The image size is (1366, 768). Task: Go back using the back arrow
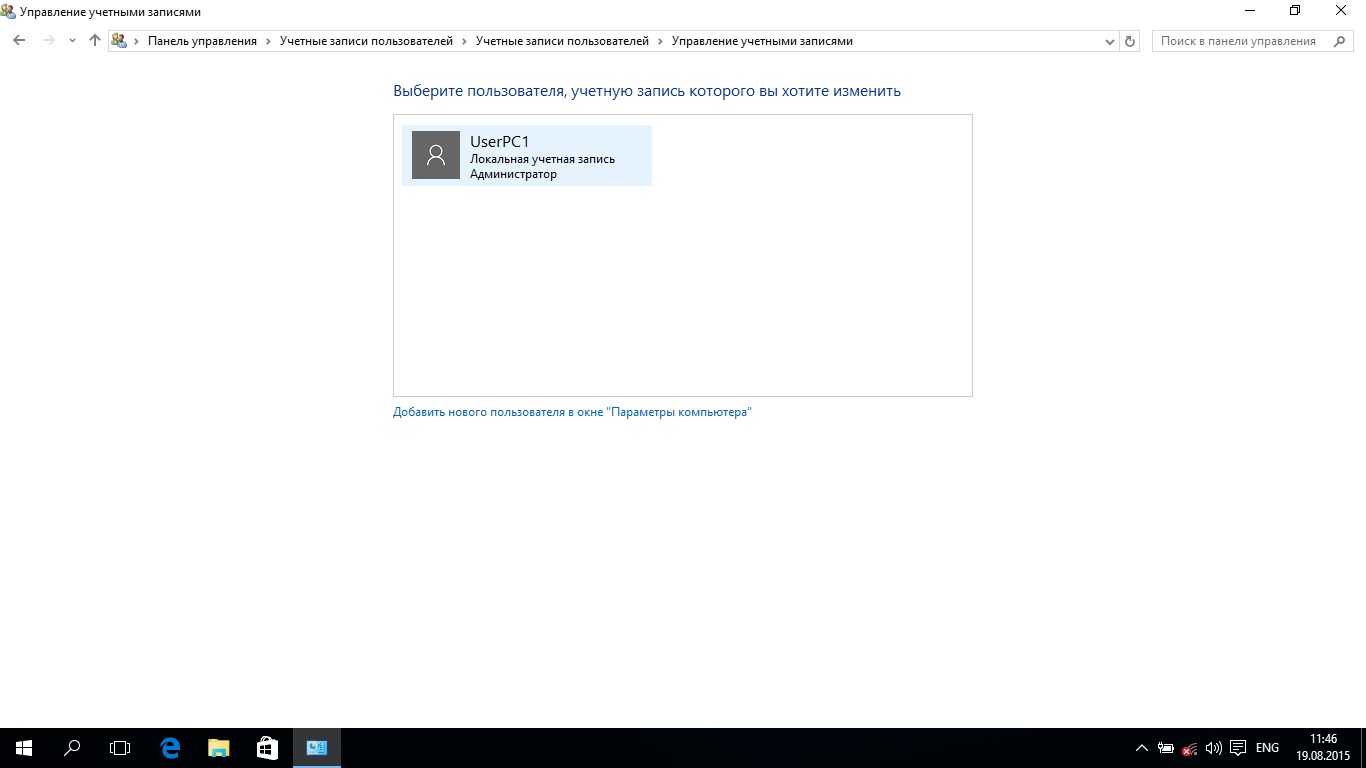pos(19,41)
